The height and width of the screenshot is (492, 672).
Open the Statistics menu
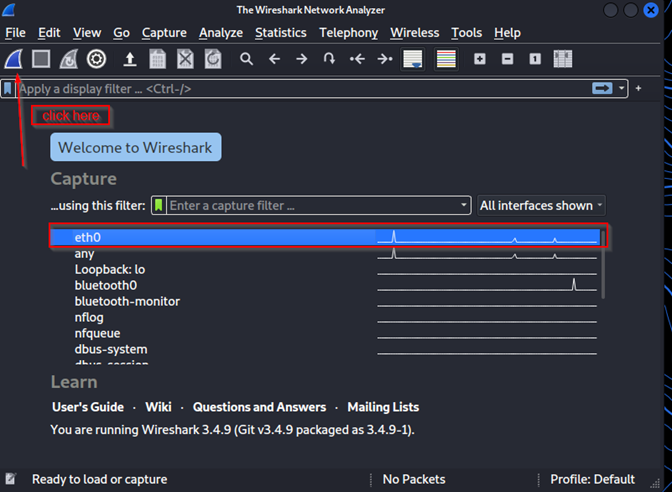coord(281,33)
